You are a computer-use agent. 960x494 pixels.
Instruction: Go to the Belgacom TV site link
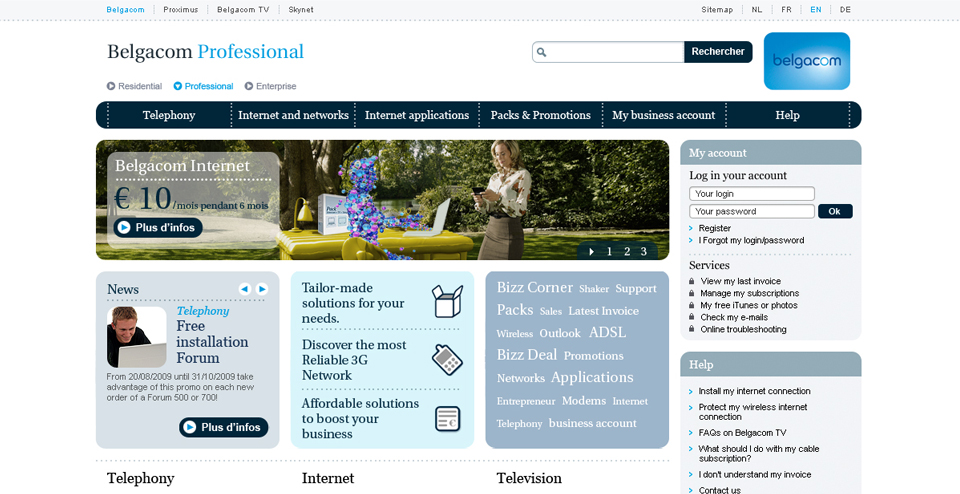pyautogui.click(x=243, y=10)
